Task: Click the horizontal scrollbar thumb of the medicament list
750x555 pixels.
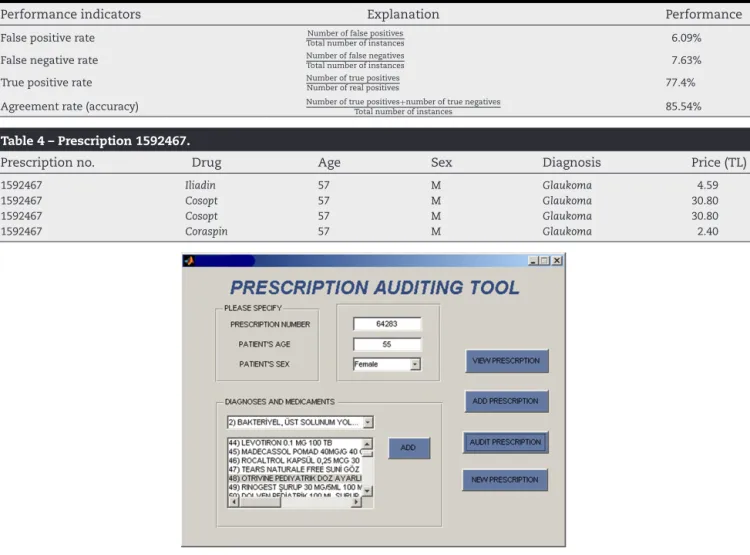Action: coord(260,502)
